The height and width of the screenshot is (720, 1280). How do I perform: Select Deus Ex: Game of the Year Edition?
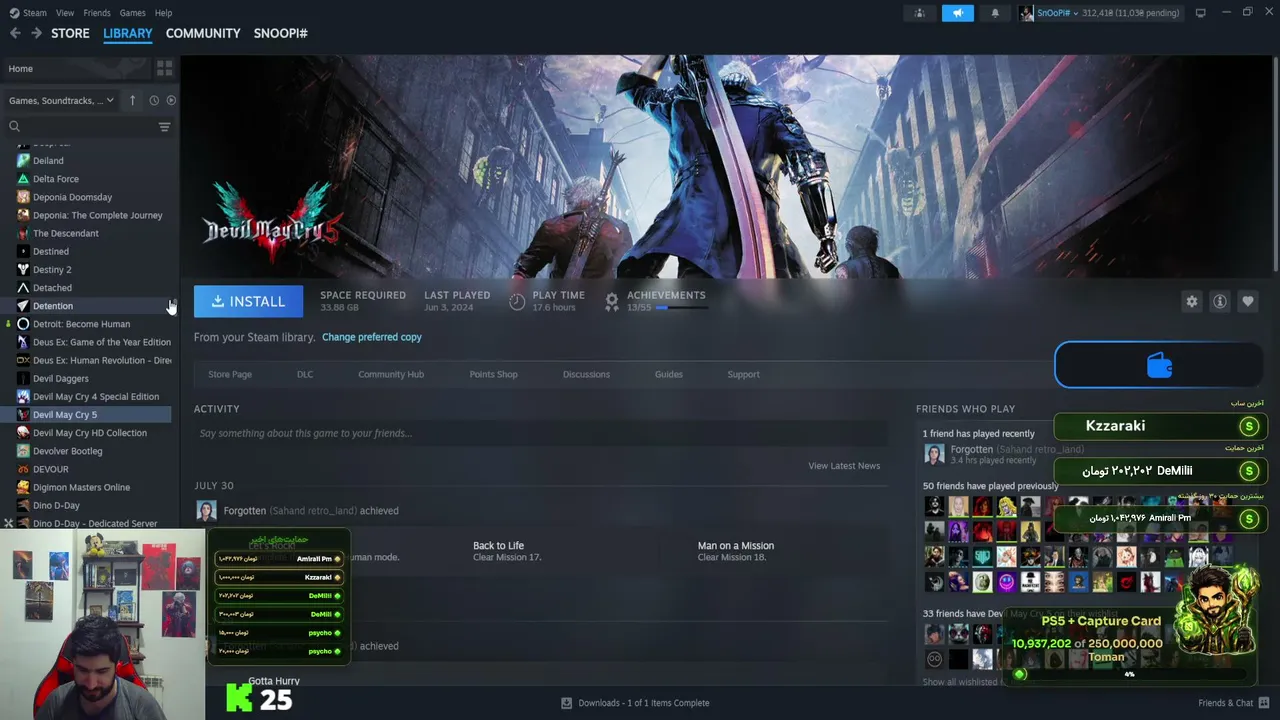click(94, 342)
